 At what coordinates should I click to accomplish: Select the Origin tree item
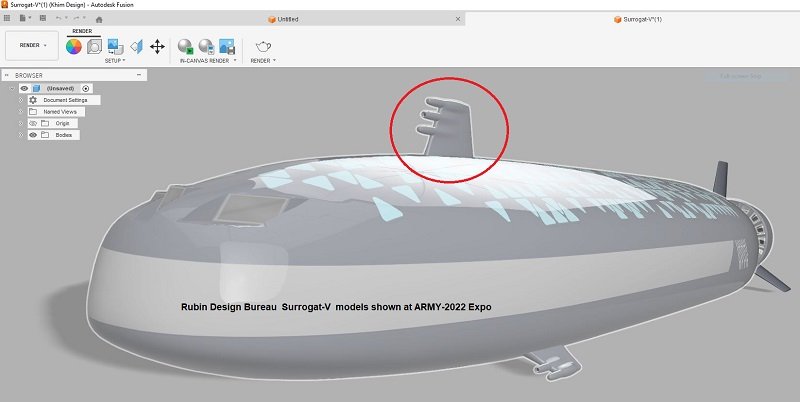[62, 123]
